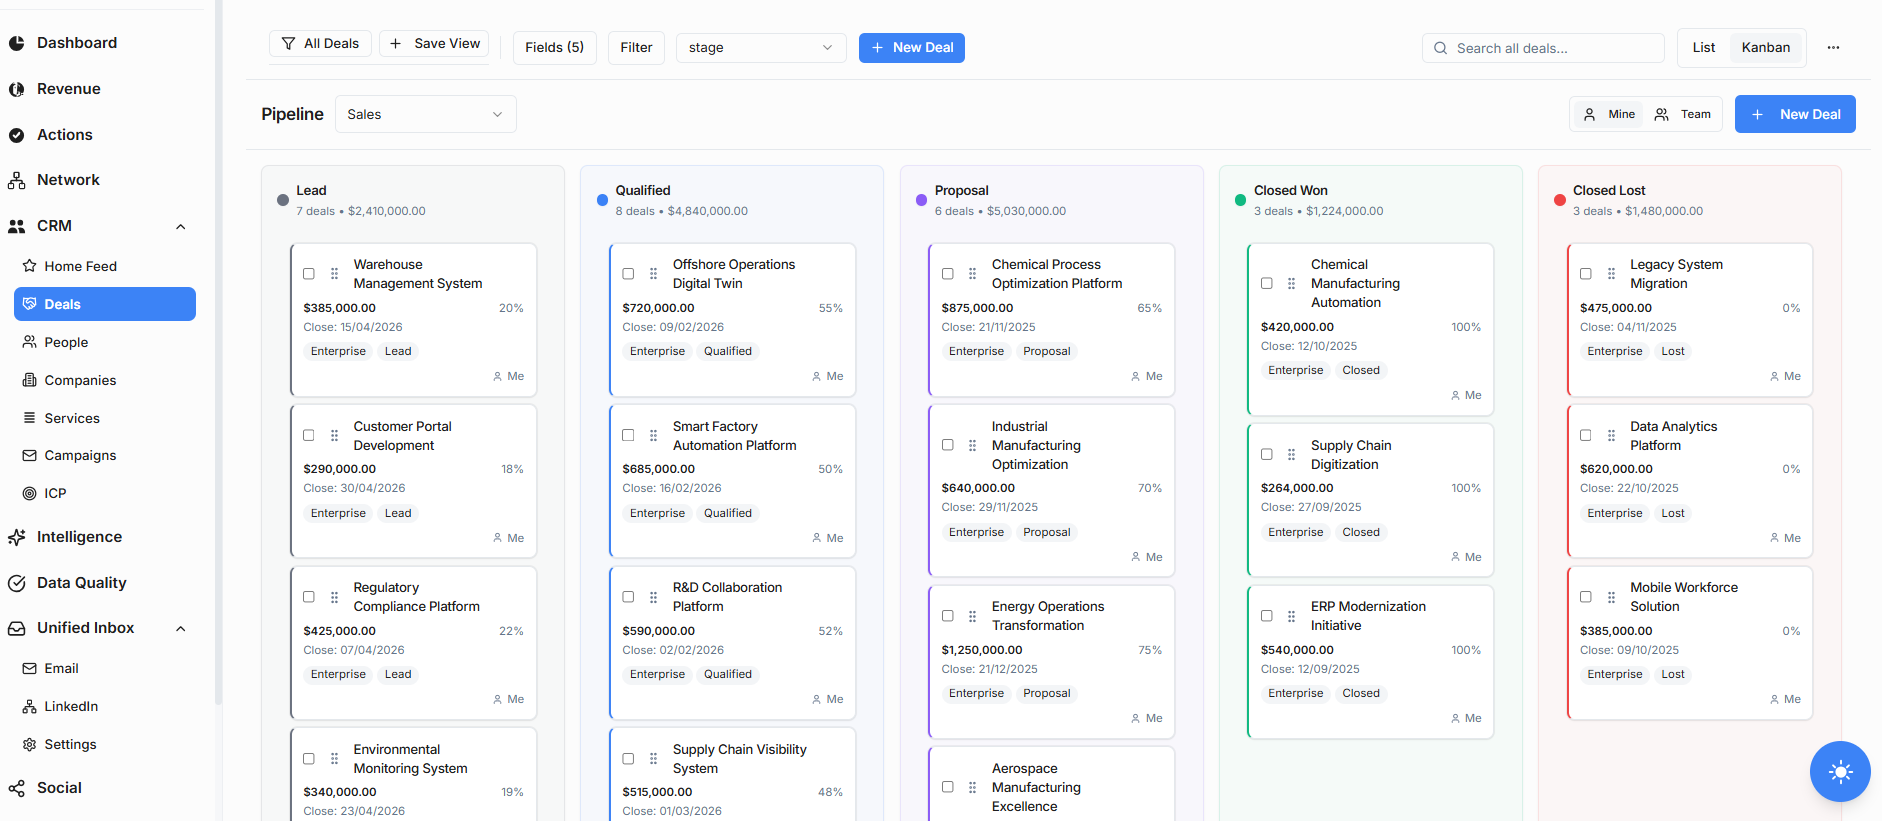1882x821 pixels.
Task: Click the Save View button
Action: click(x=434, y=44)
